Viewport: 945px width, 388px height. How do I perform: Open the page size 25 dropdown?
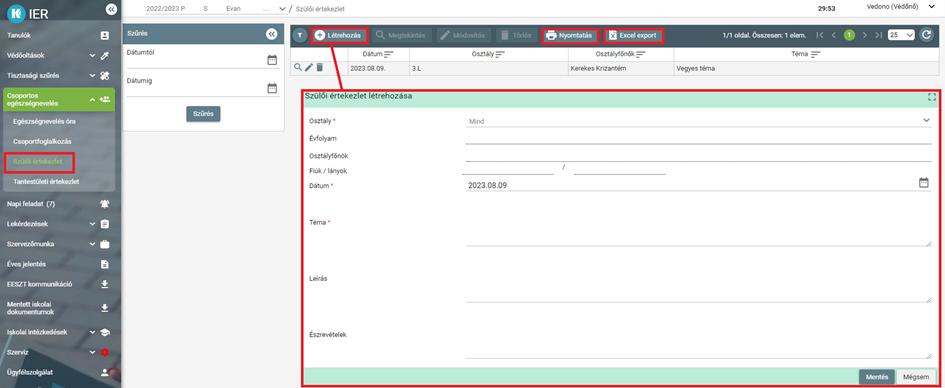pos(901,36)
